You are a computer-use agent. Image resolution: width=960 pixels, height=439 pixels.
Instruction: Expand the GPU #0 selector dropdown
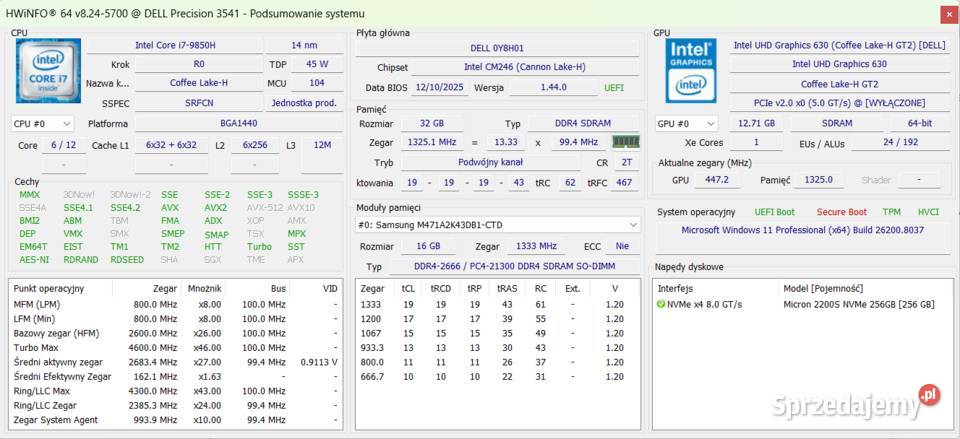coord(686,123)
